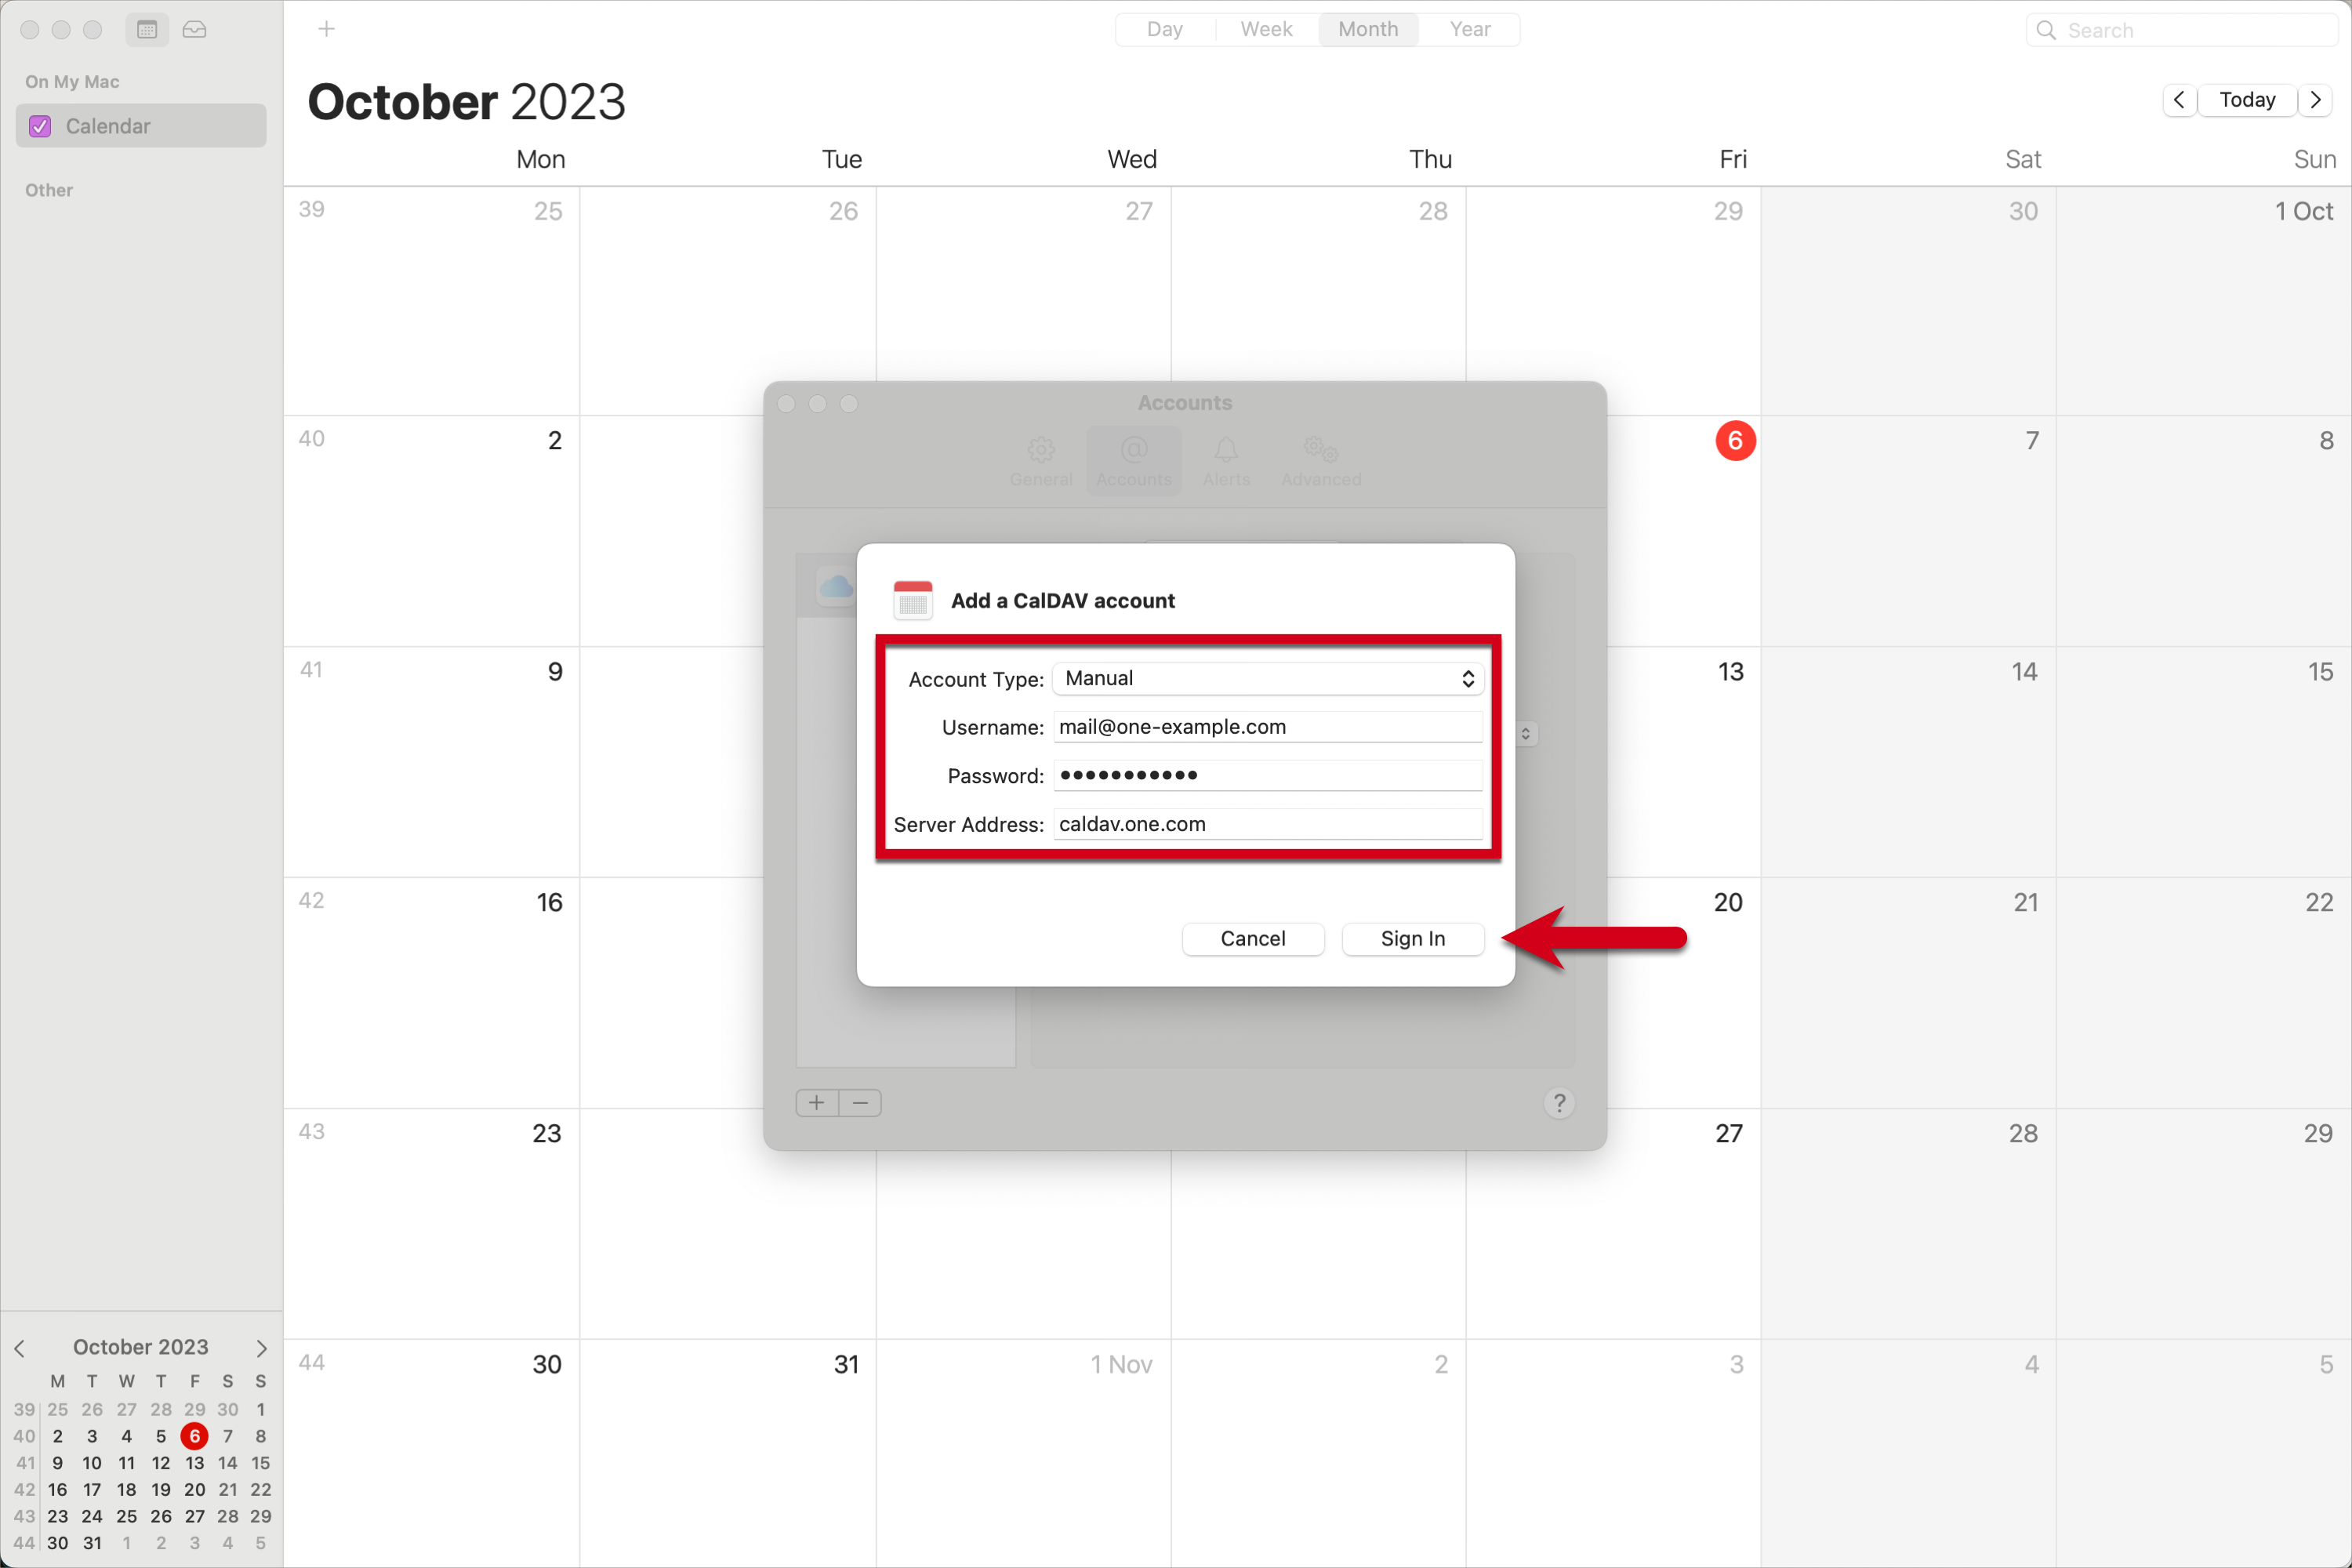This screenshot has width=2352, height=1568.
Task: Switch to Week view tab
Action: (x=1264, y=28)
